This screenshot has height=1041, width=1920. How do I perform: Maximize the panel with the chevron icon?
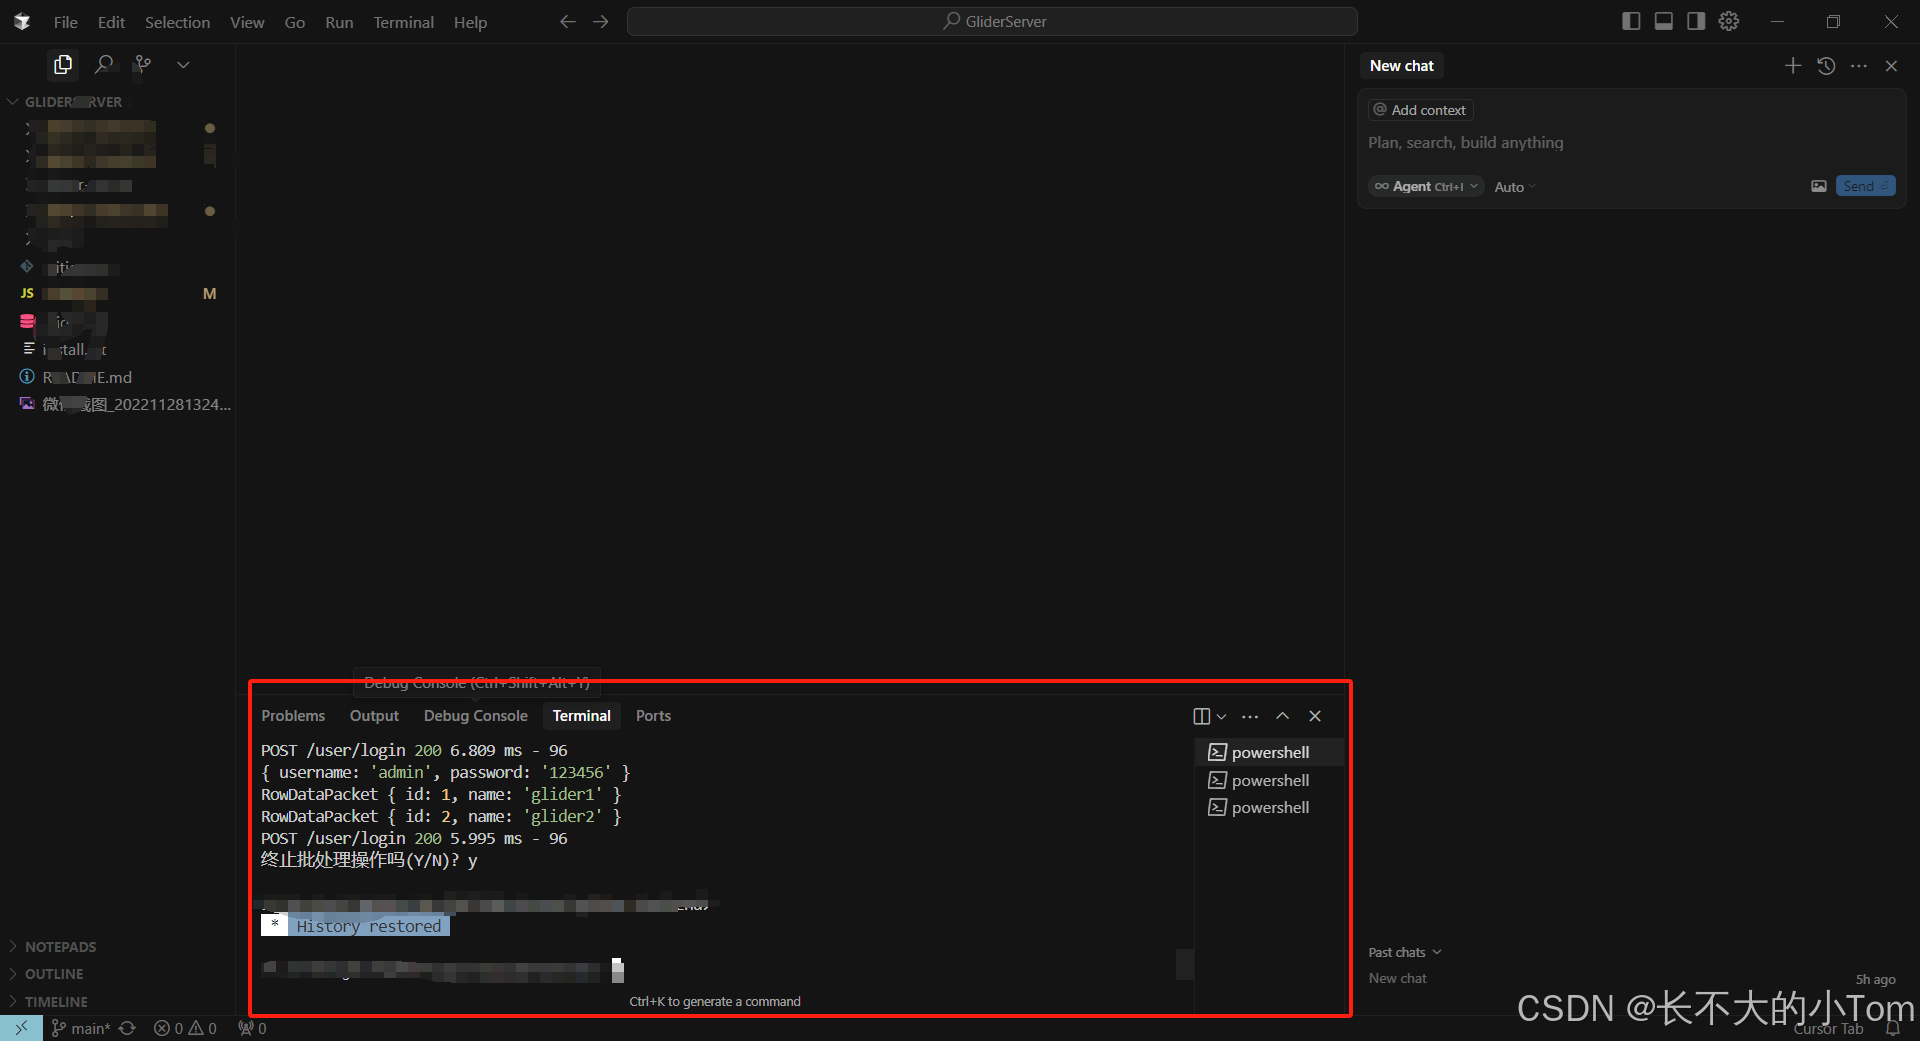tap(1282, 716)
